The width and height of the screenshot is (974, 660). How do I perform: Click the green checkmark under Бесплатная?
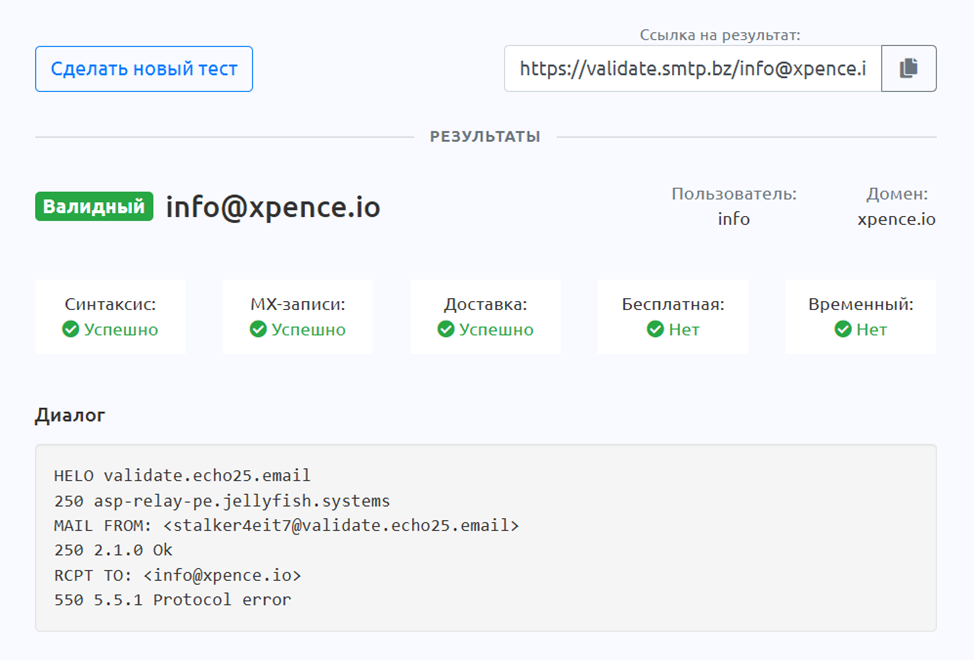pos(655,330)
